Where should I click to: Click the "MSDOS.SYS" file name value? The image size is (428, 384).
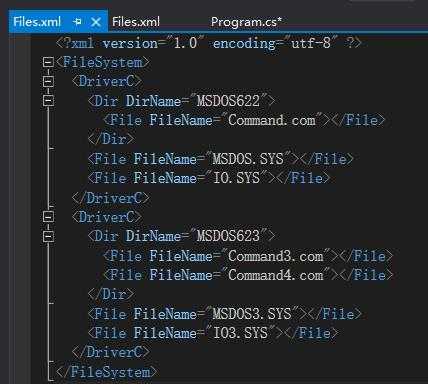(x=248, y=159)
